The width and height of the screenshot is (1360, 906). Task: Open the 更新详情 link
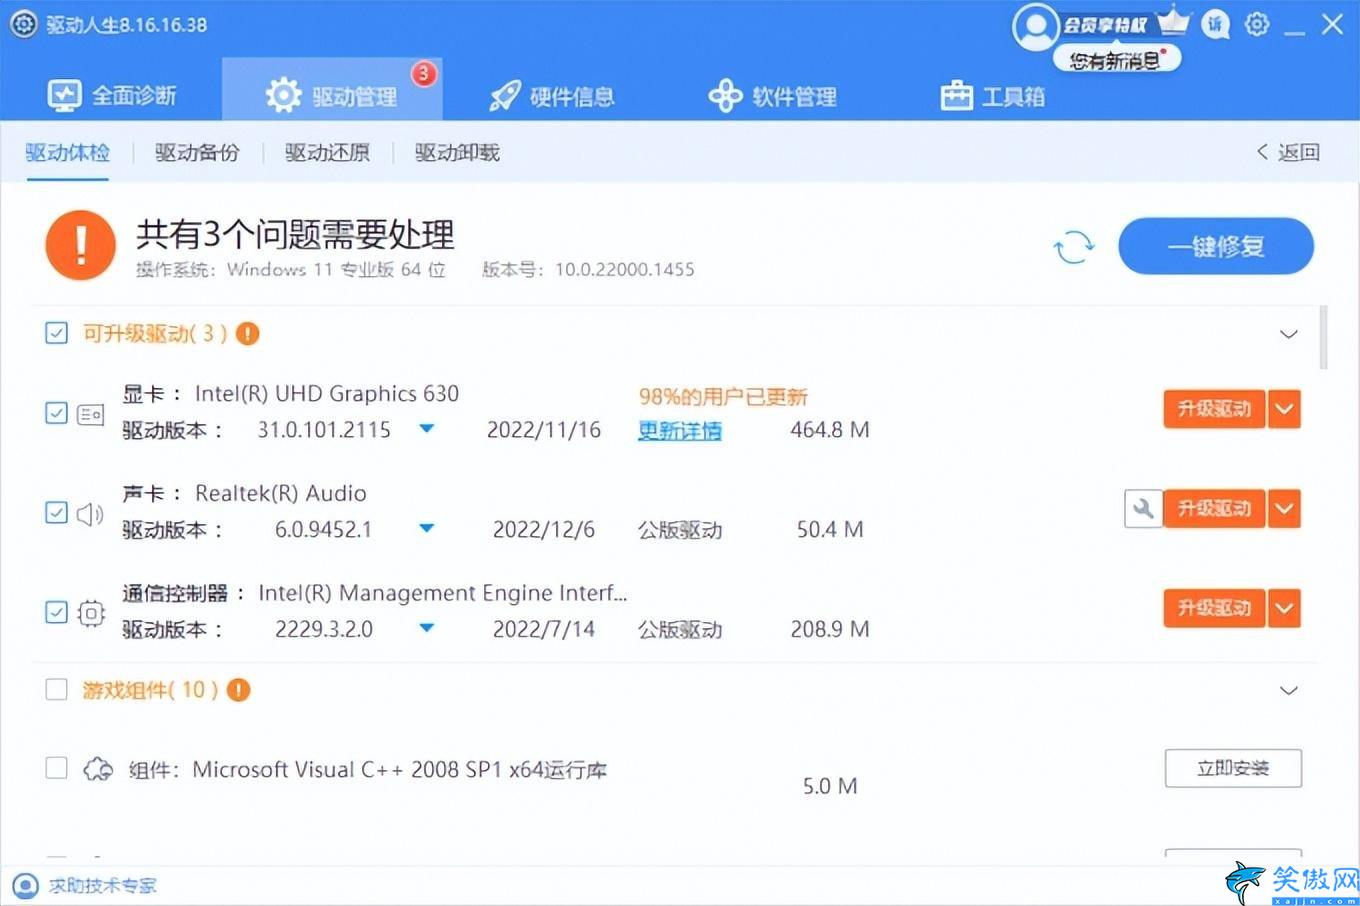[x=680, y=431]
